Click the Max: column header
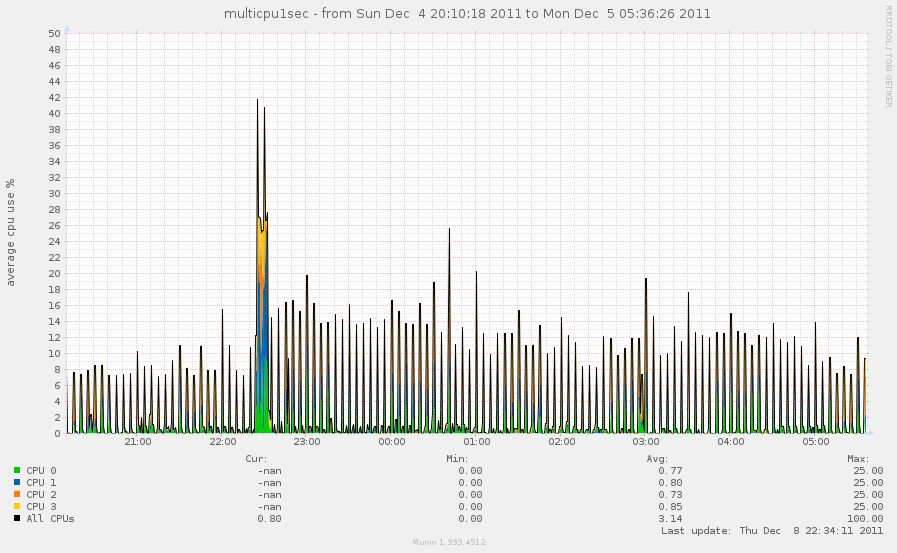Image resolution: width=897 pixels, height=553 pixels. [x=871, y=458]
